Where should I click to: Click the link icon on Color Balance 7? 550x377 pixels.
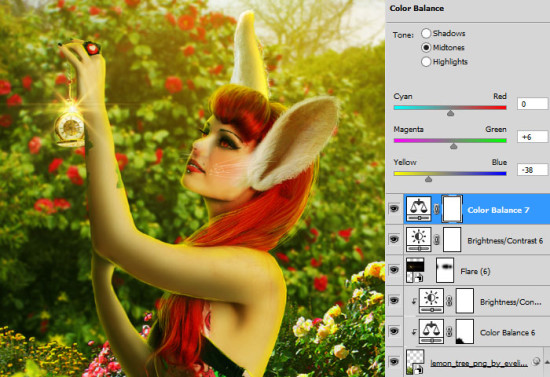[x=436, y=209]
